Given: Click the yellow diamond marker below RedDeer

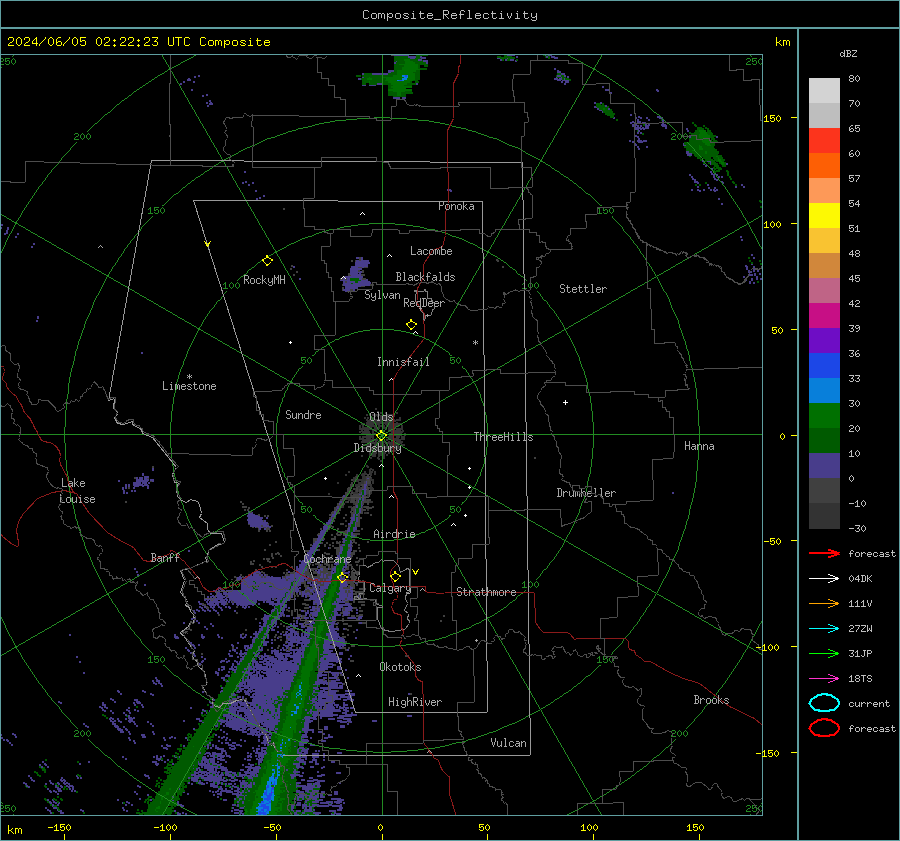Looking at the screenshot, I should tap(411, 325).
